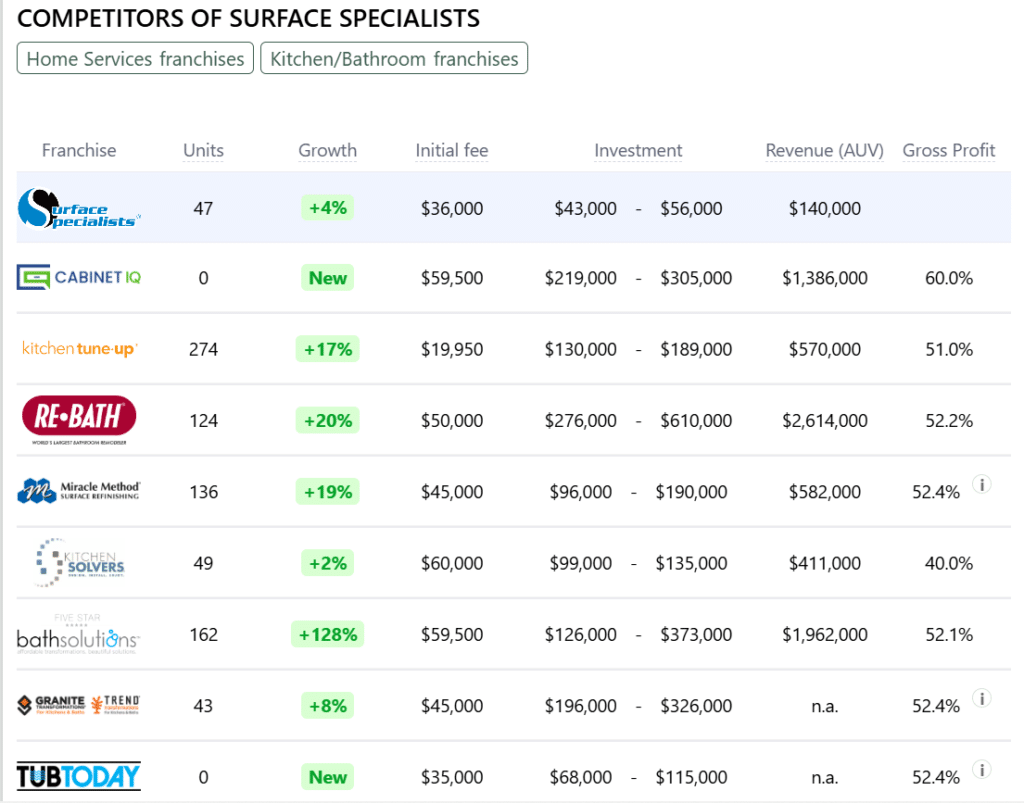Open the Kitchen Tune-Up logo
The image size is (1024, 803).
(80, 349)
